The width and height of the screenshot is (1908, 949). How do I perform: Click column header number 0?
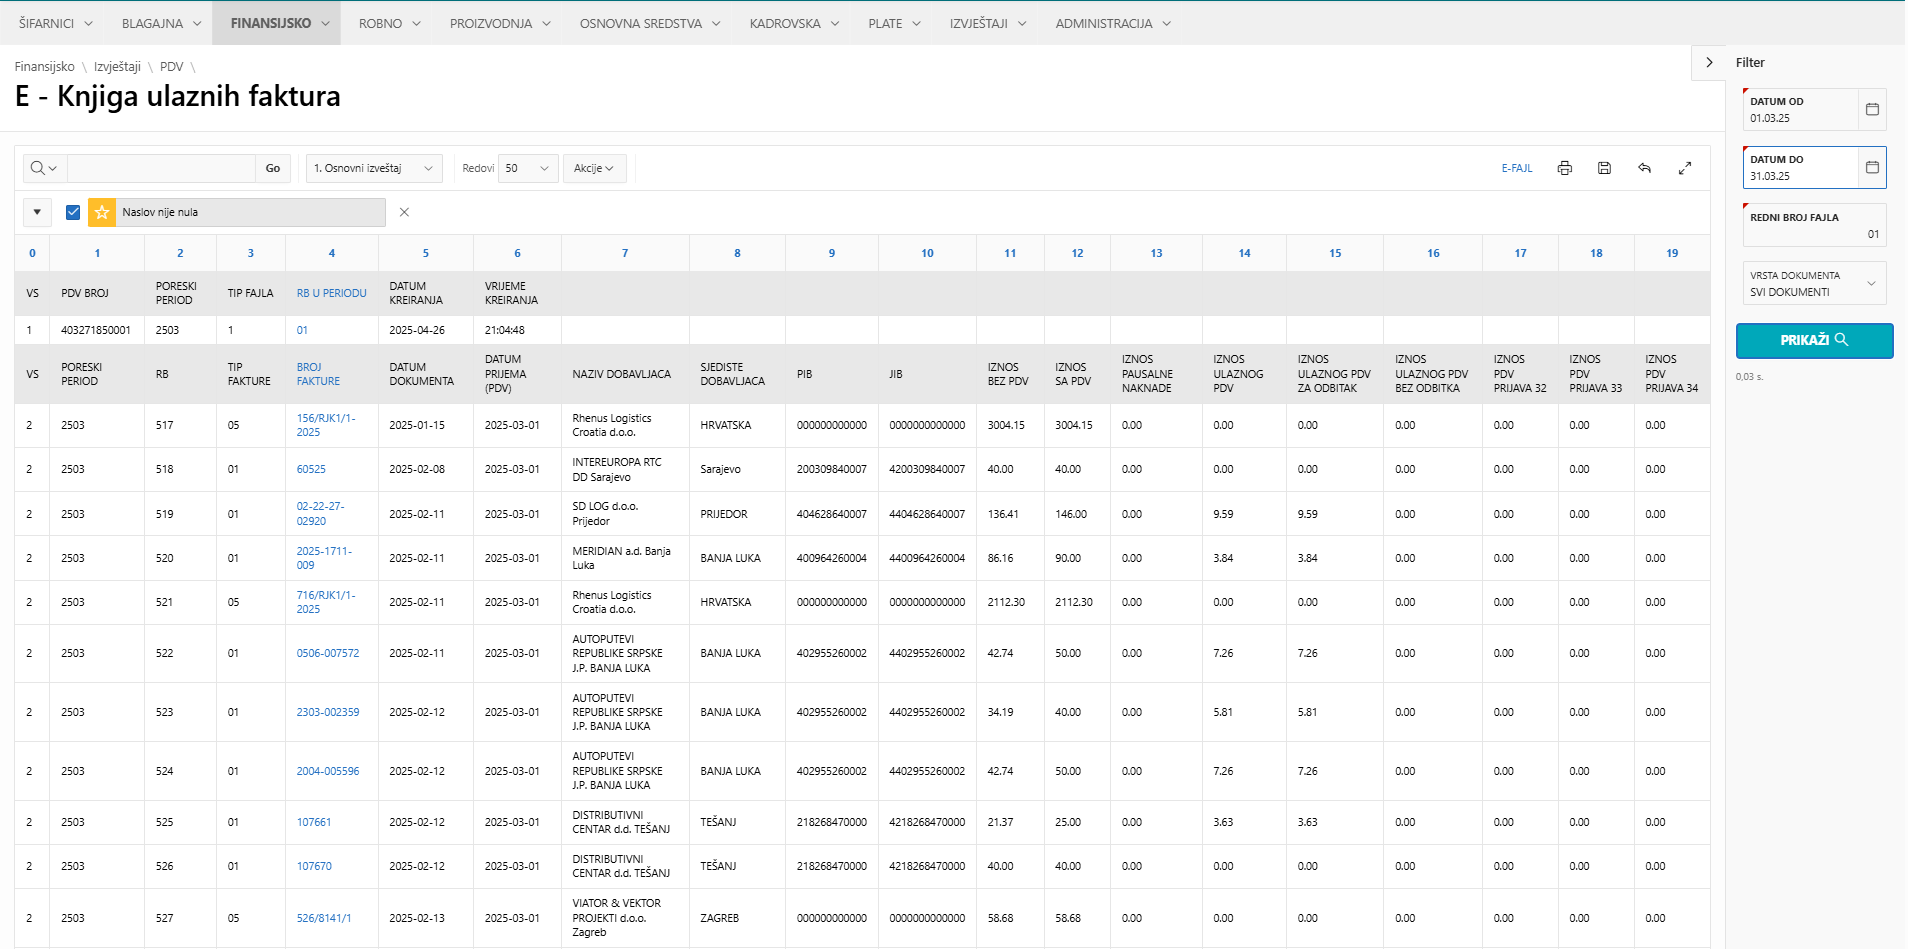coord(32,253)
